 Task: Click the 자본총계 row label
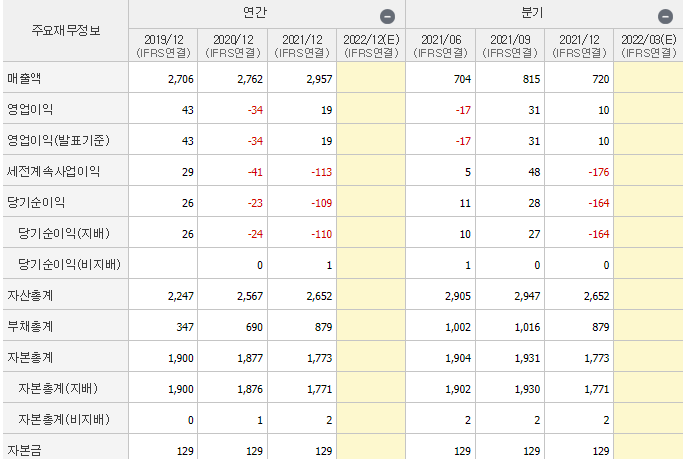[30, 357]
